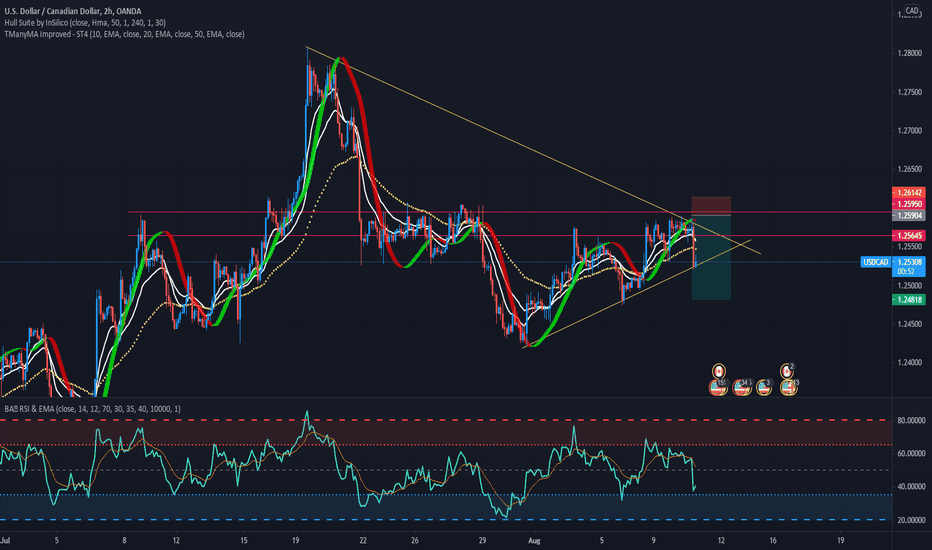
Task: Click the countdown timer 00:52 label
Action: click(x=905, y=272)
